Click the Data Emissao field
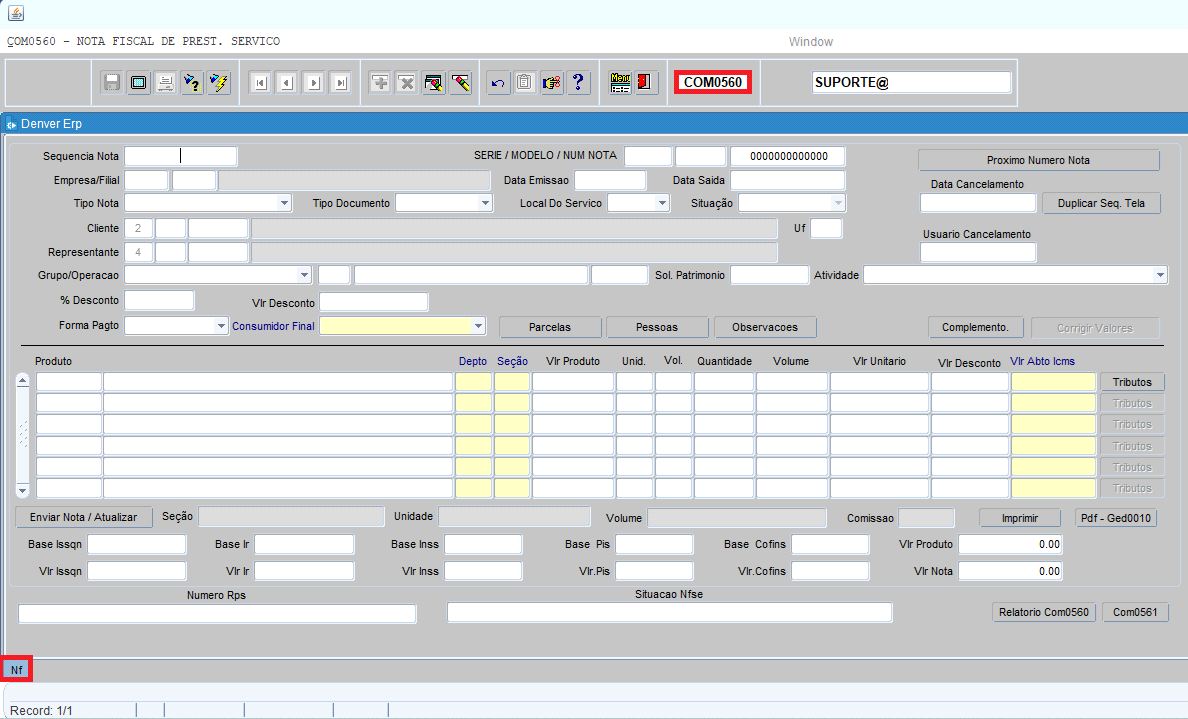 click(x=610, y=180)
